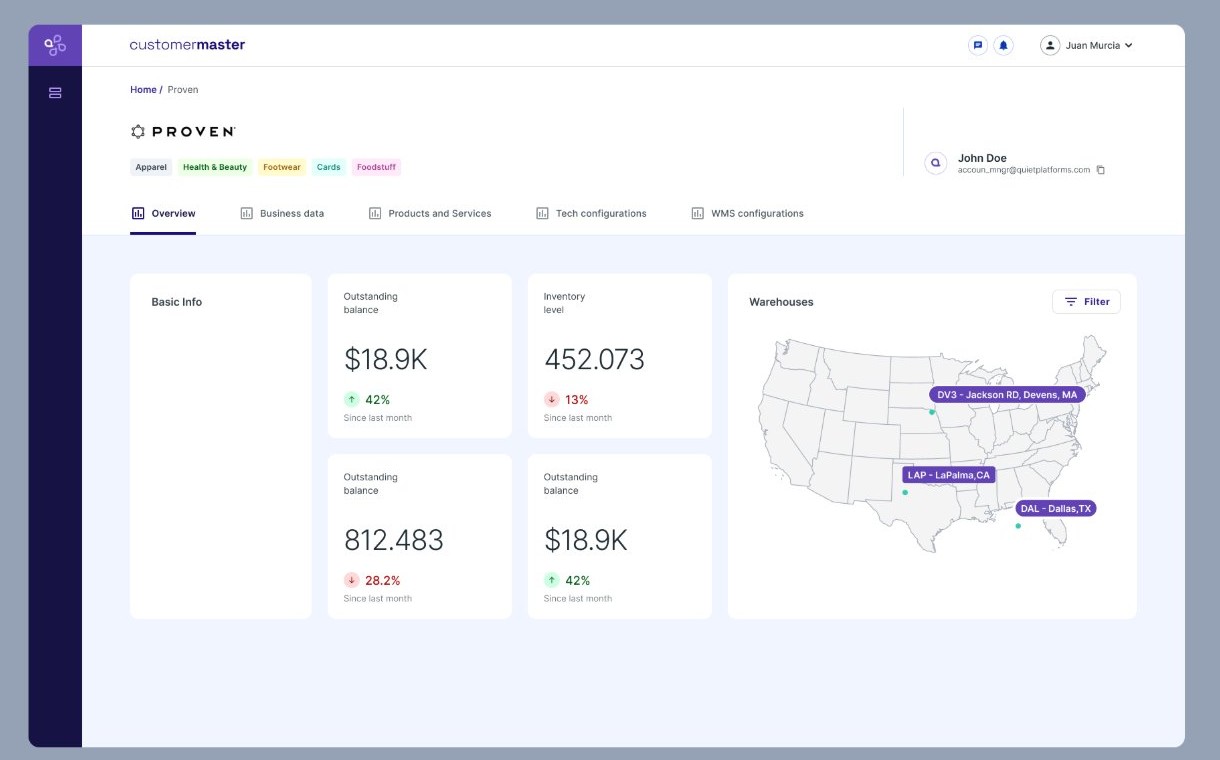Click the map dot below the DV3 label

pyautogui.click(x=931, y=412)
